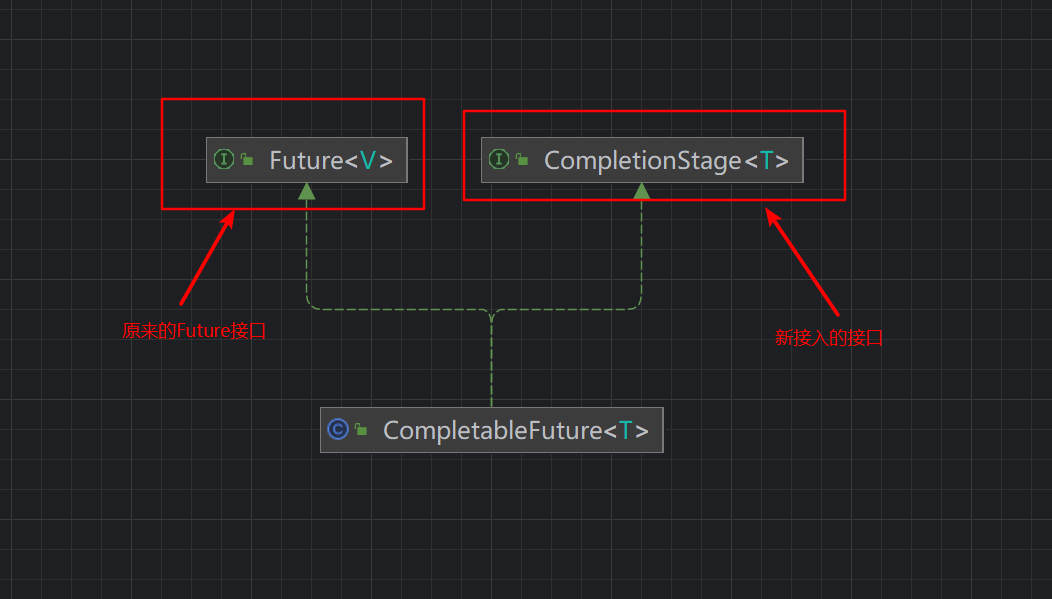Click the red label 原来的Future接口

point(194,331)
